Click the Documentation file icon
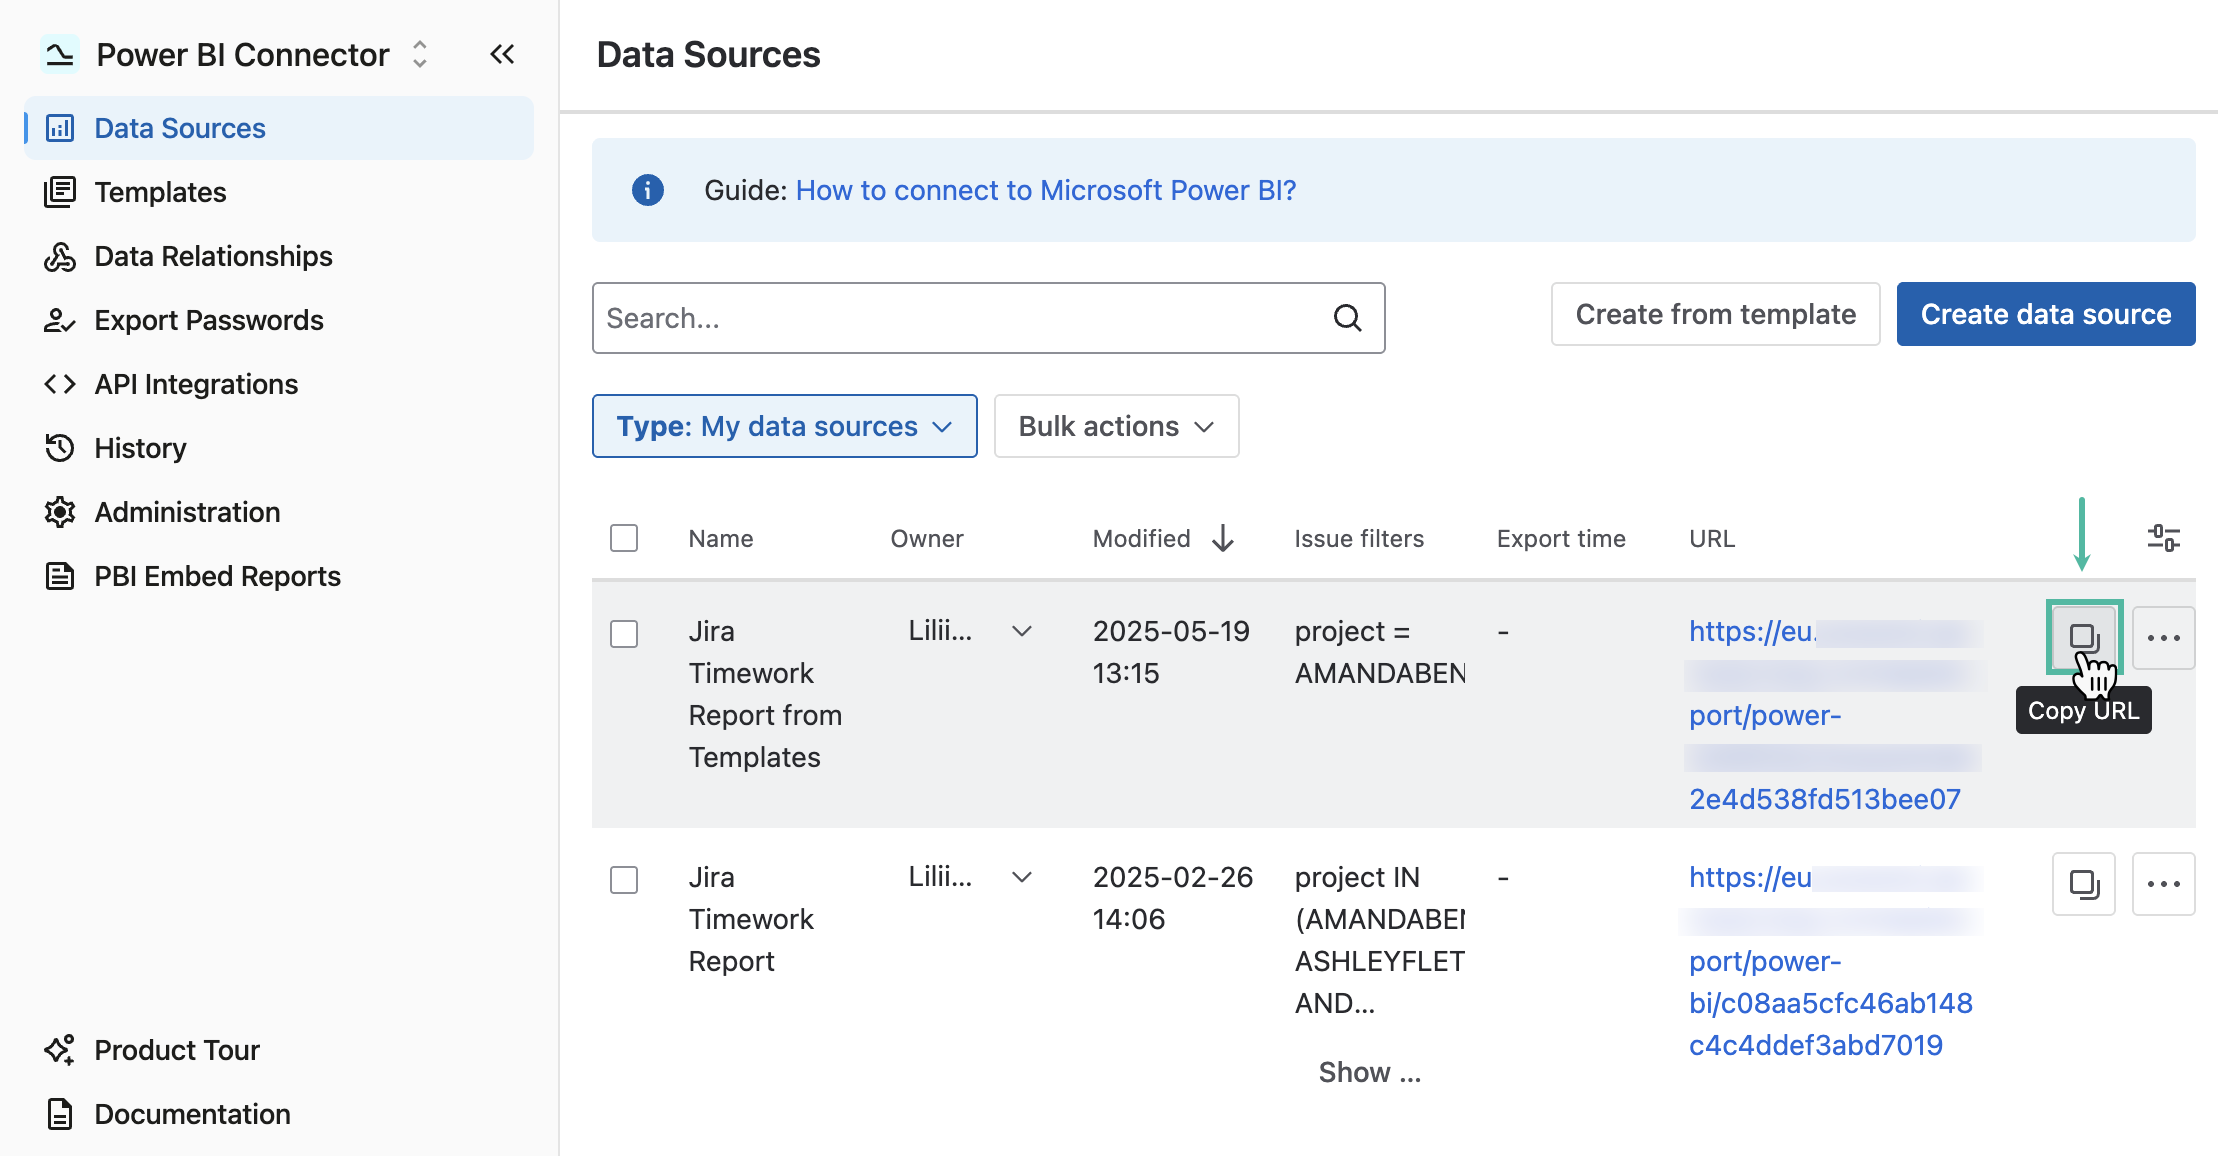This screenshot has width=2218, height=1158. point(60,1114)
